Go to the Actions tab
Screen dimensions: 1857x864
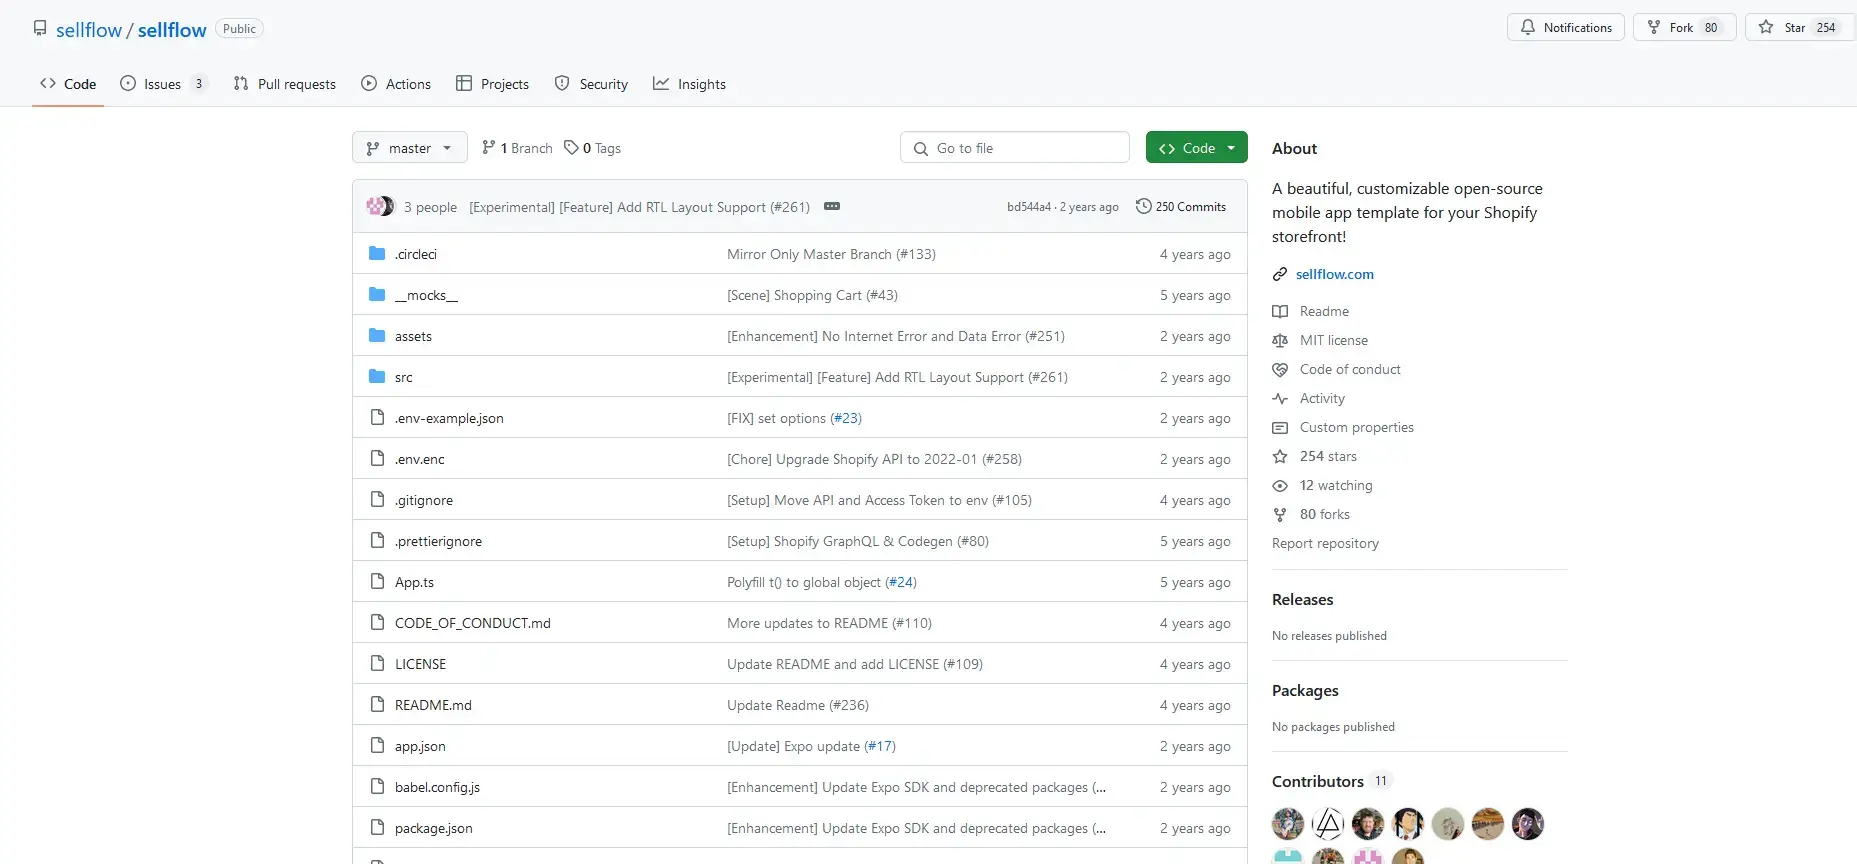(x=396, y=84)
